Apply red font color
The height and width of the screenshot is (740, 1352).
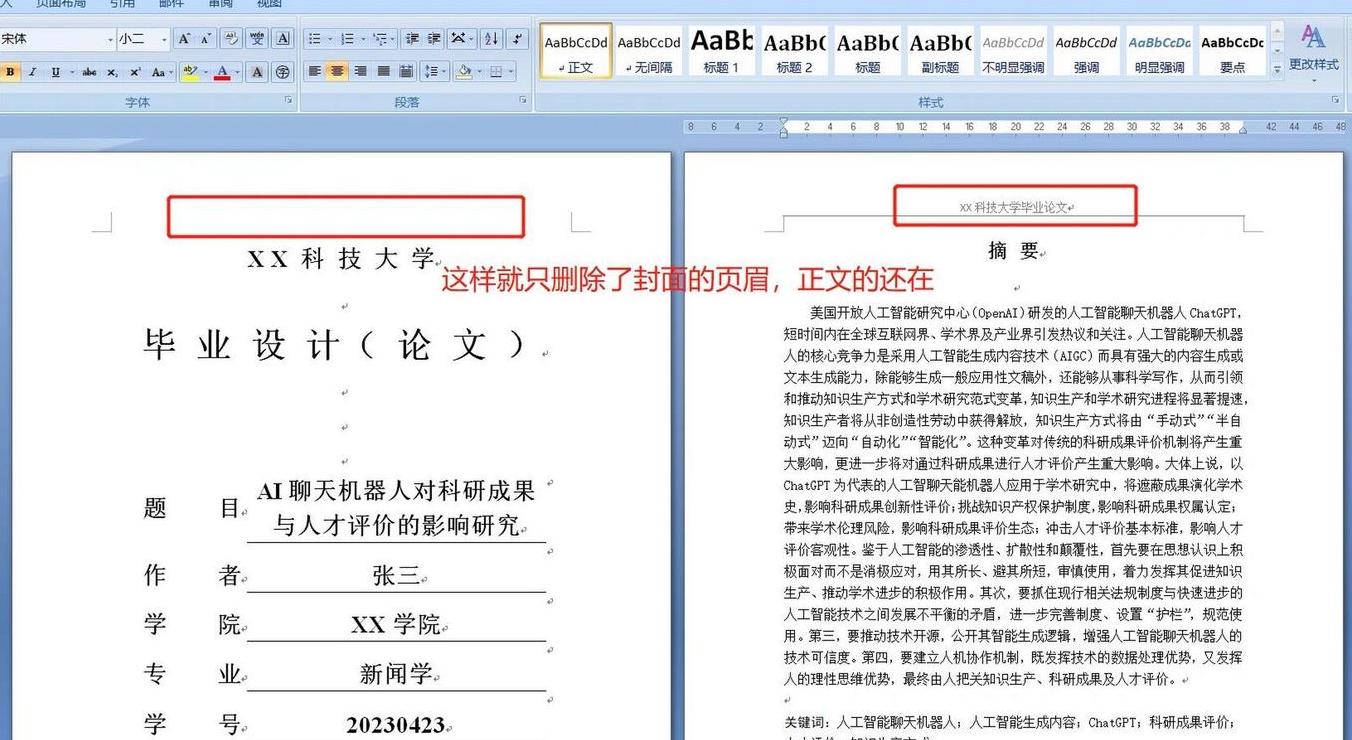[x=222, y=72]
